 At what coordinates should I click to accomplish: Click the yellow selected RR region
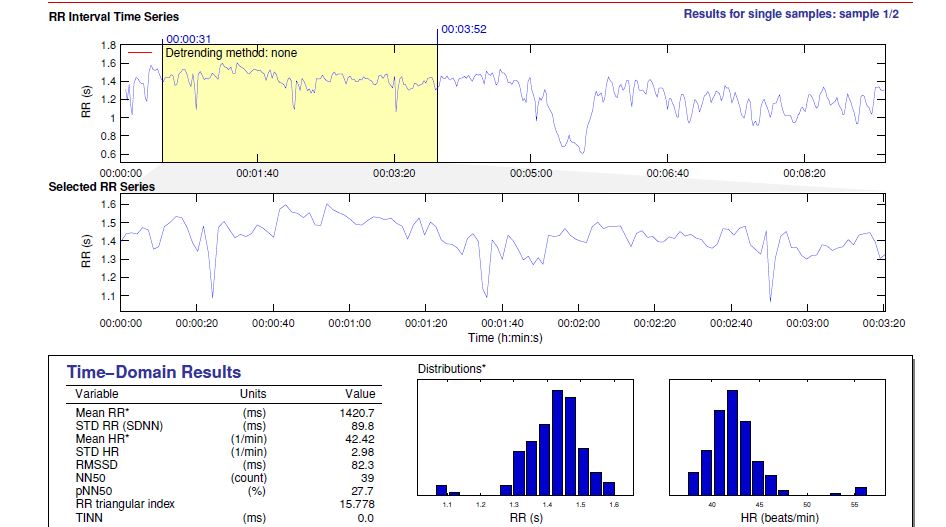click(300, 103)
